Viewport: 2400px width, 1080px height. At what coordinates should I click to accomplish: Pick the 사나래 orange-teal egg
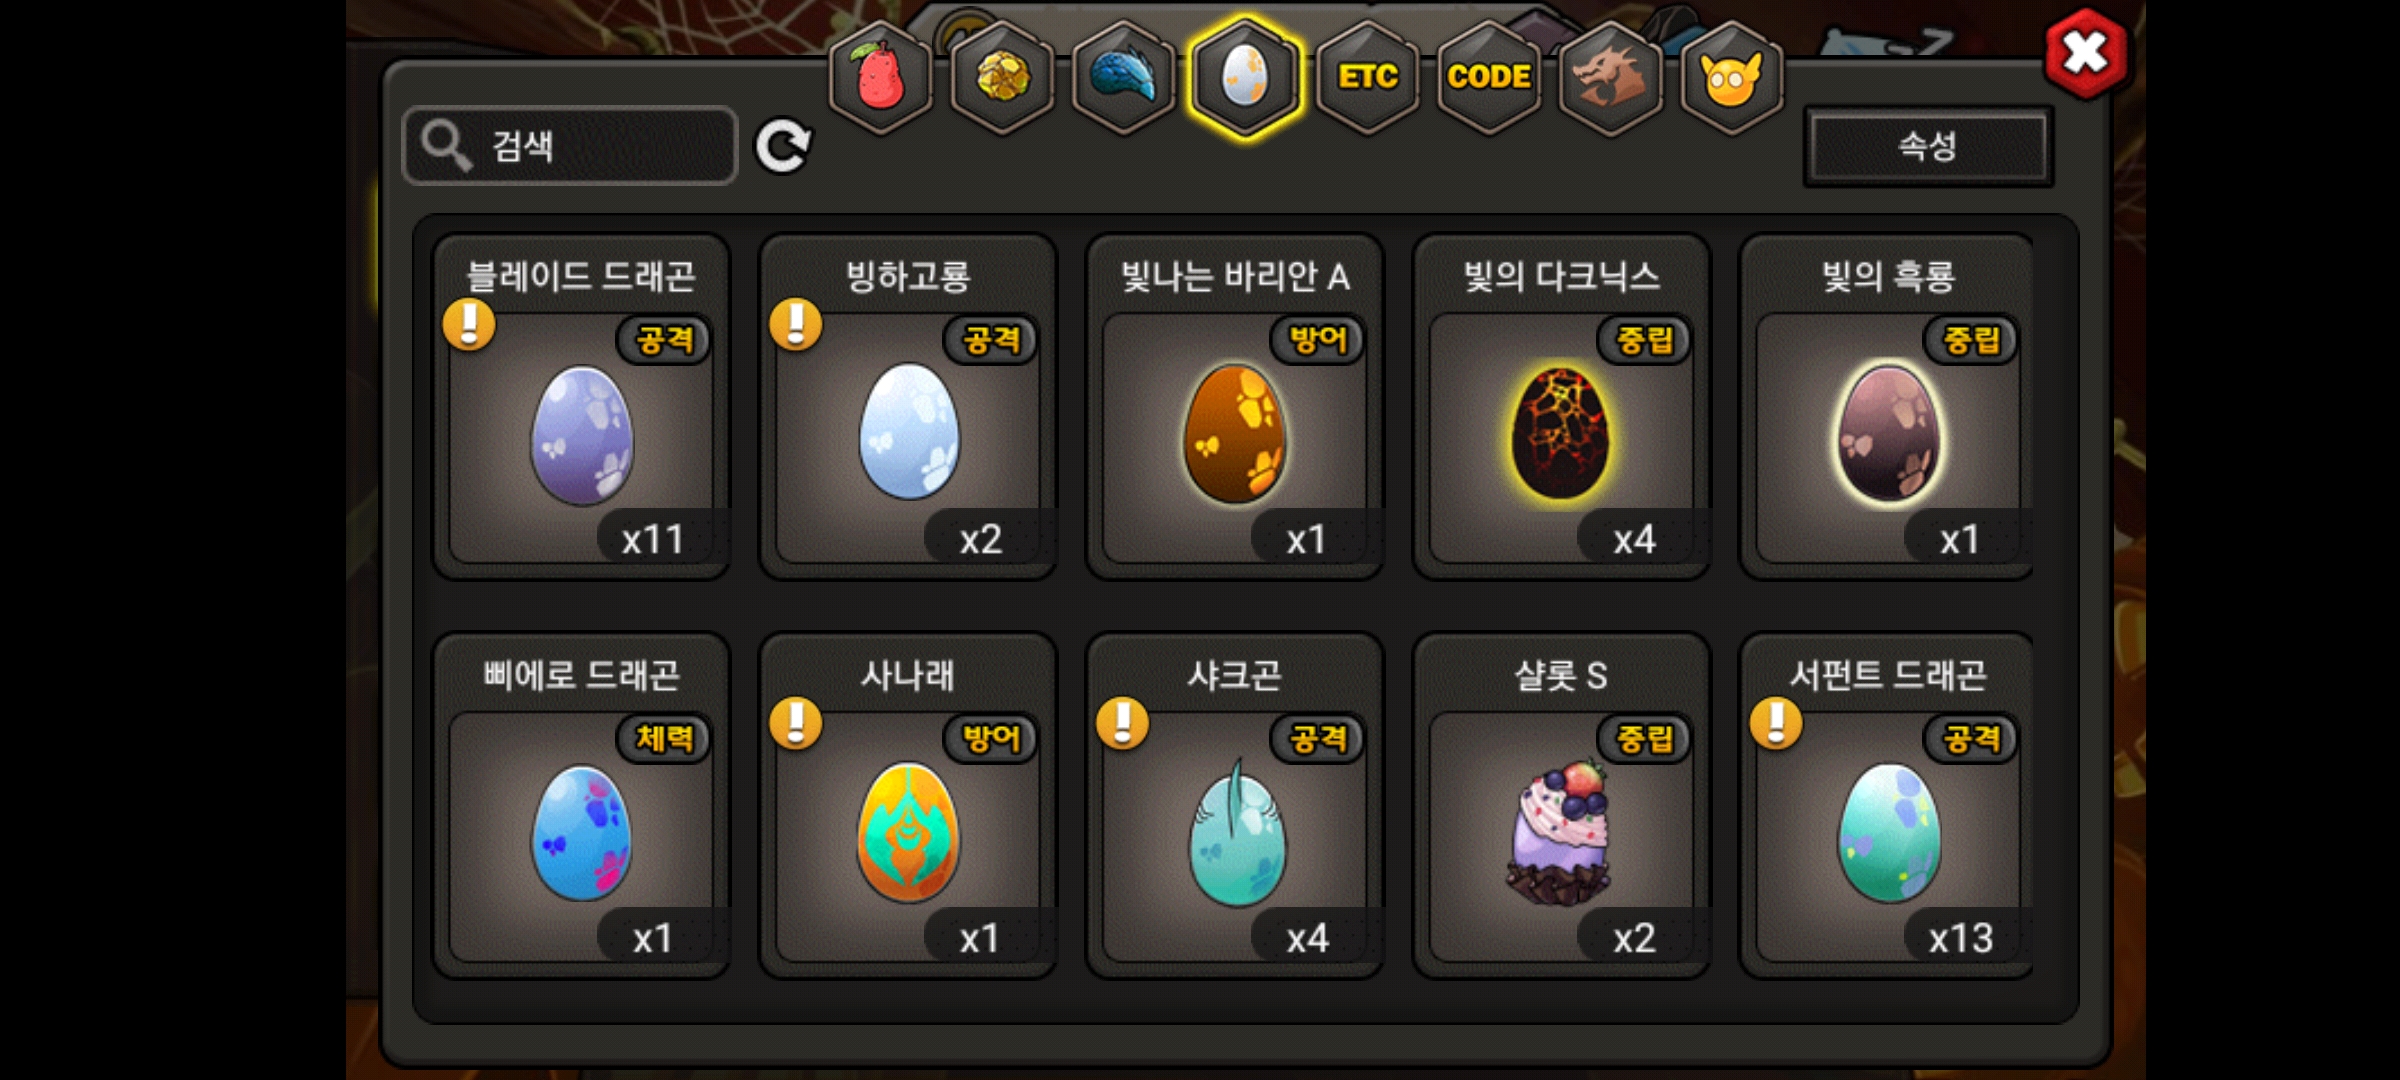tap(908, 832)
